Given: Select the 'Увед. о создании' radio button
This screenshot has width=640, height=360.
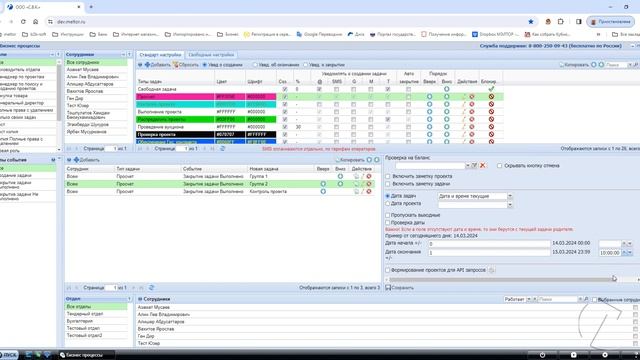Looking at the screenshot, I should pyautogui.click(x=205, y=65).
